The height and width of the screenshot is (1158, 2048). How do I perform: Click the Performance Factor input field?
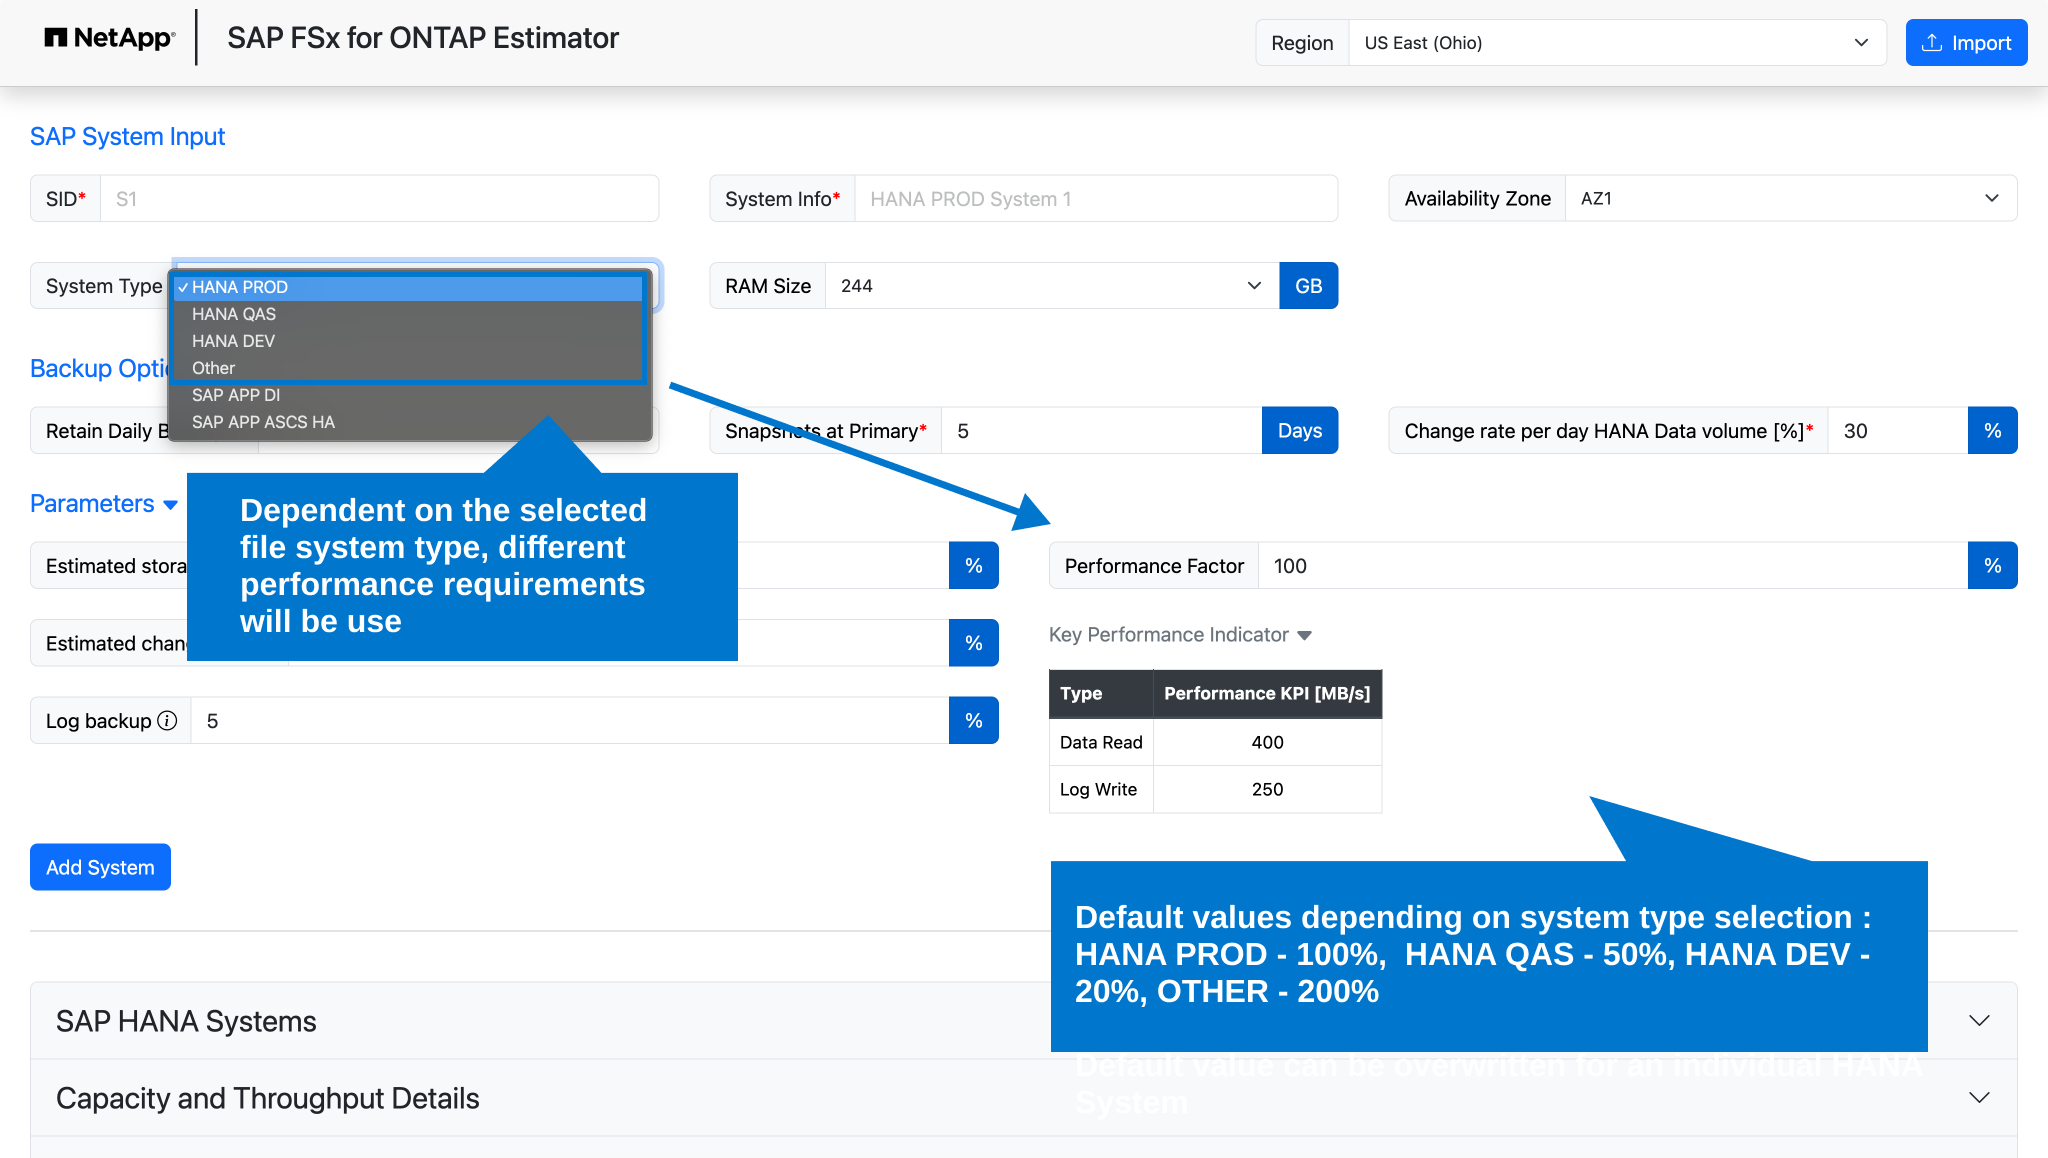pos(1612,566)
